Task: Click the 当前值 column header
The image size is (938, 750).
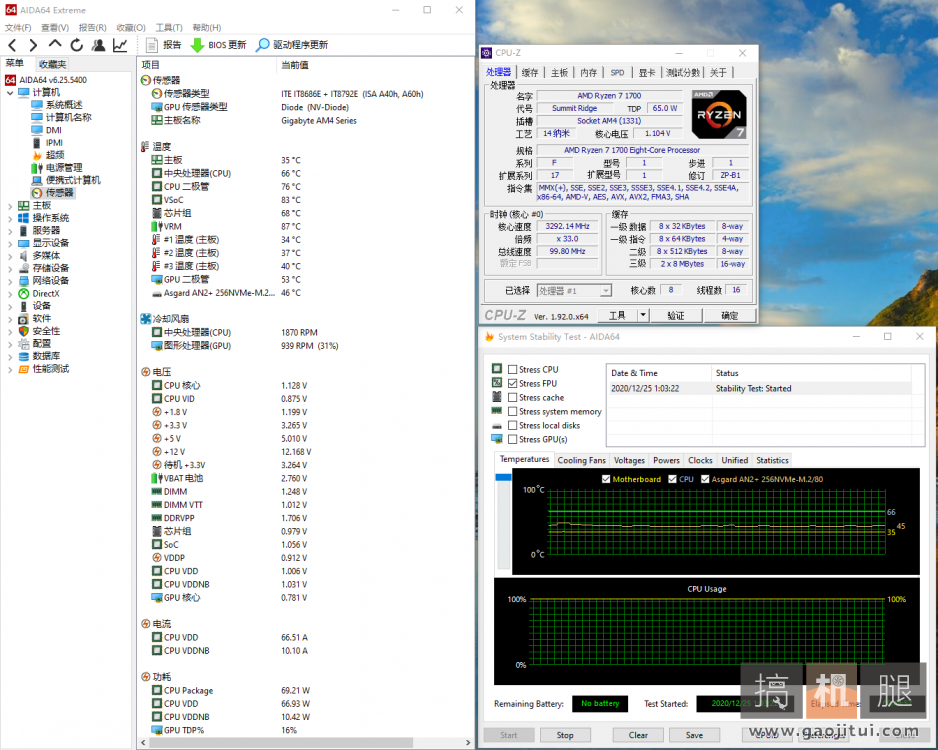Action: coord(295,65)
